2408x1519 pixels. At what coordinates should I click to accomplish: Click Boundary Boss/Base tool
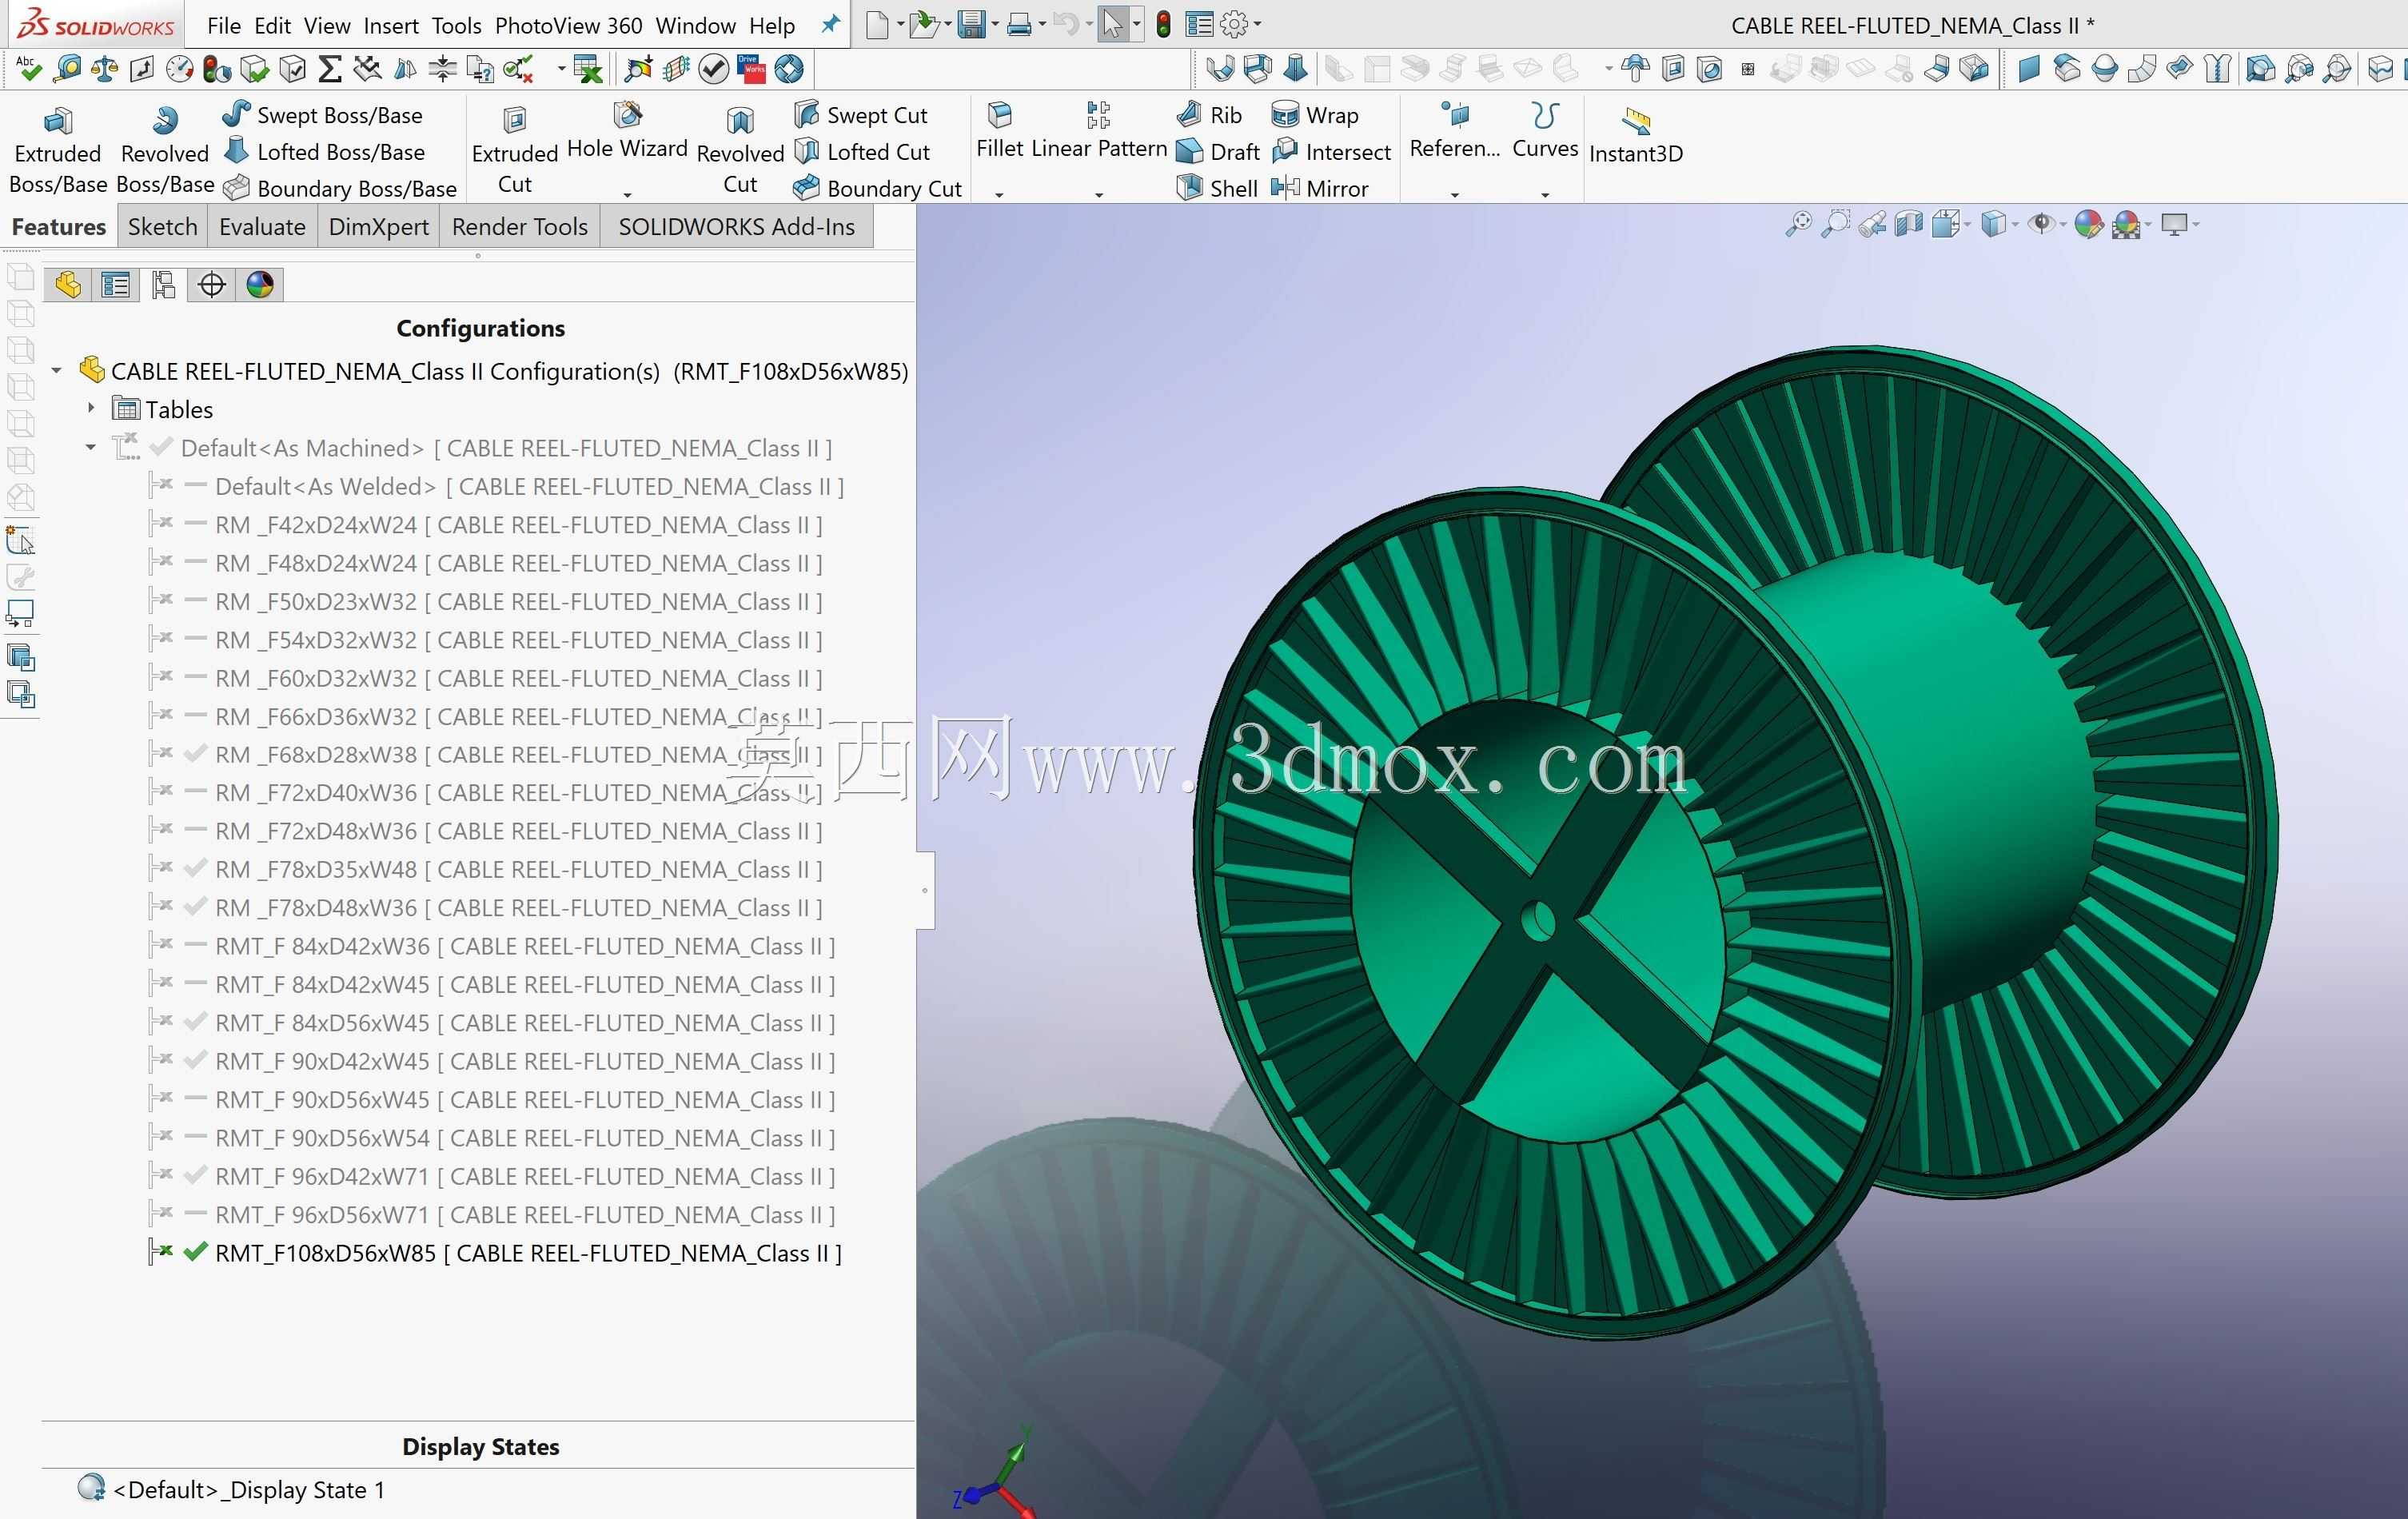(x=339, y=188)
